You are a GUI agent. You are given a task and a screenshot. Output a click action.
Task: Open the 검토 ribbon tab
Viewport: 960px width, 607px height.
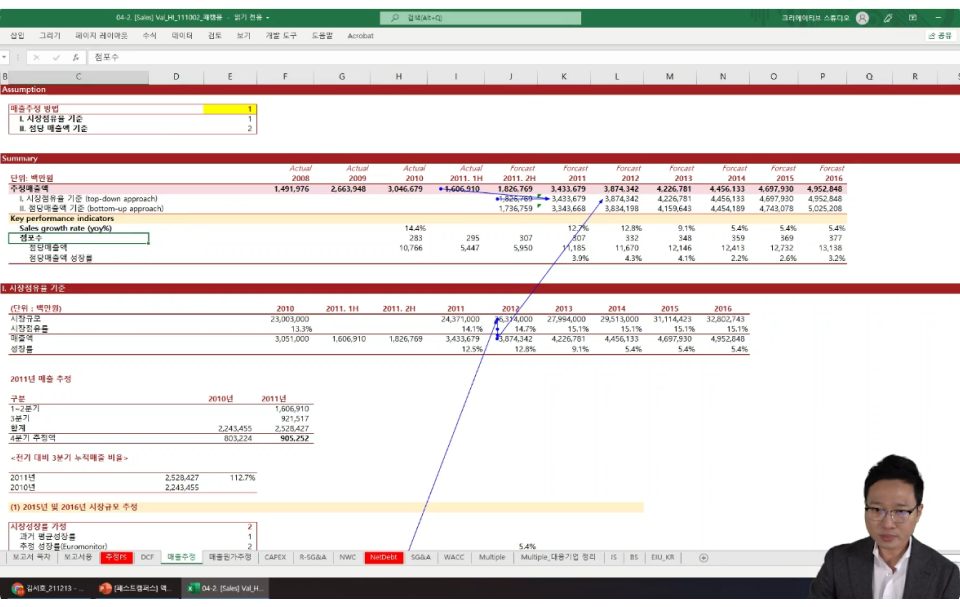pyautogui.click(x=214, y=36)
